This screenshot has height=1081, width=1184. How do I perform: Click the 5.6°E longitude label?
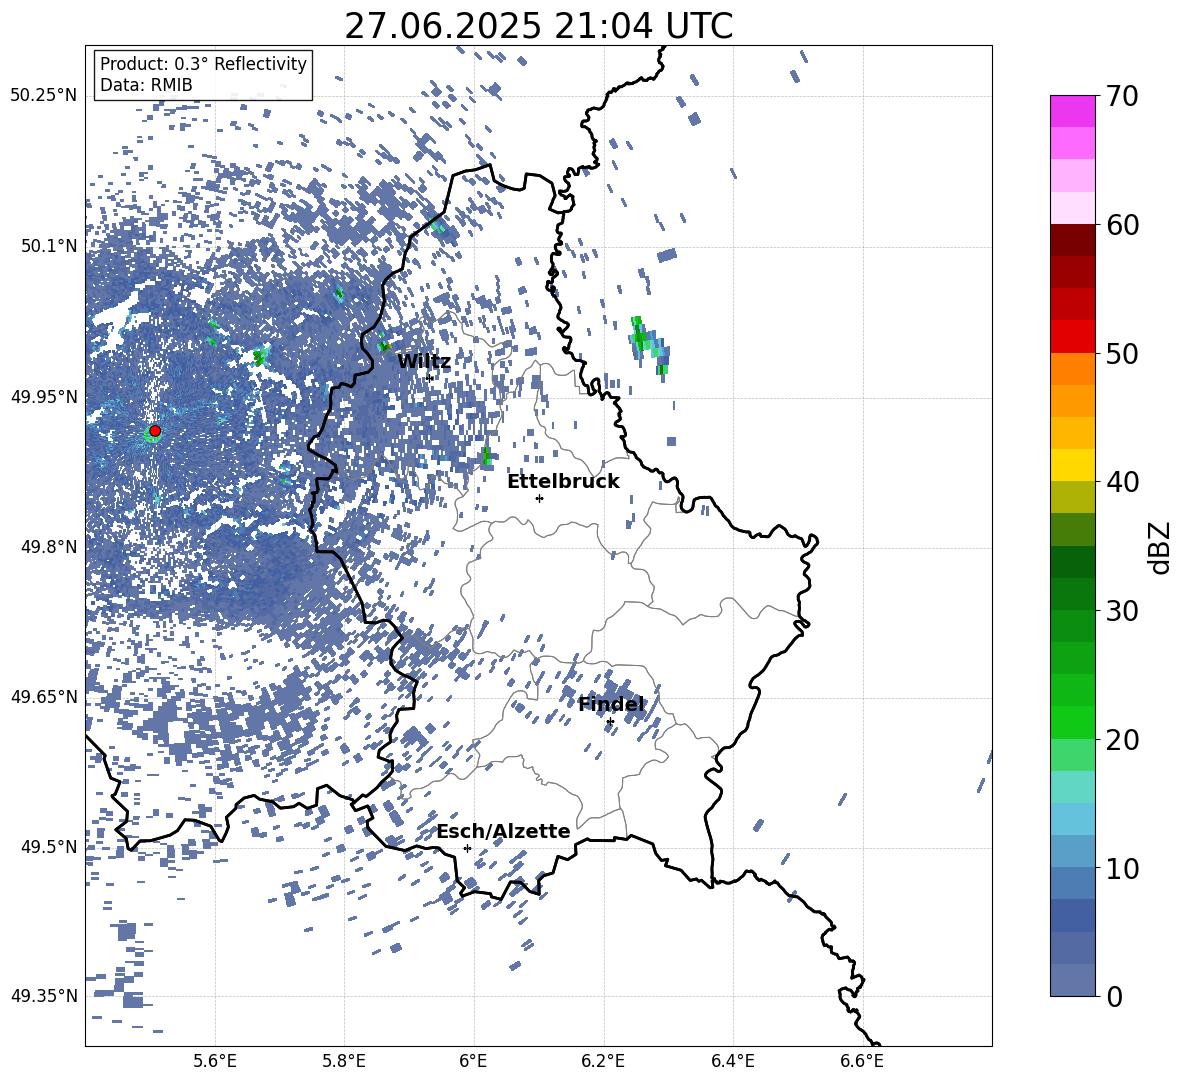[x=215, y=1061]
